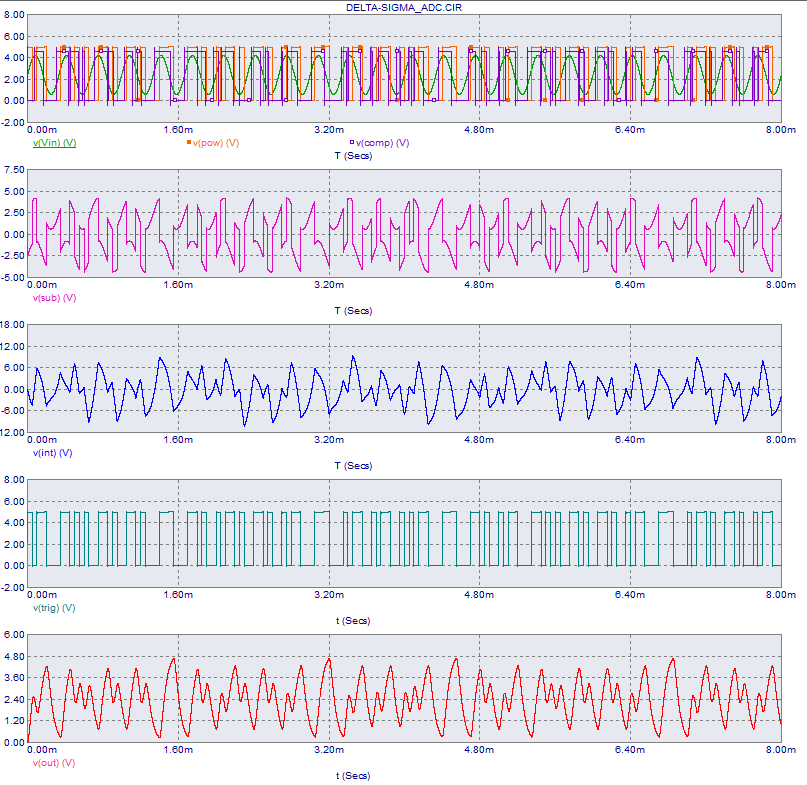Click the v(int) (V) trace label

53,453
